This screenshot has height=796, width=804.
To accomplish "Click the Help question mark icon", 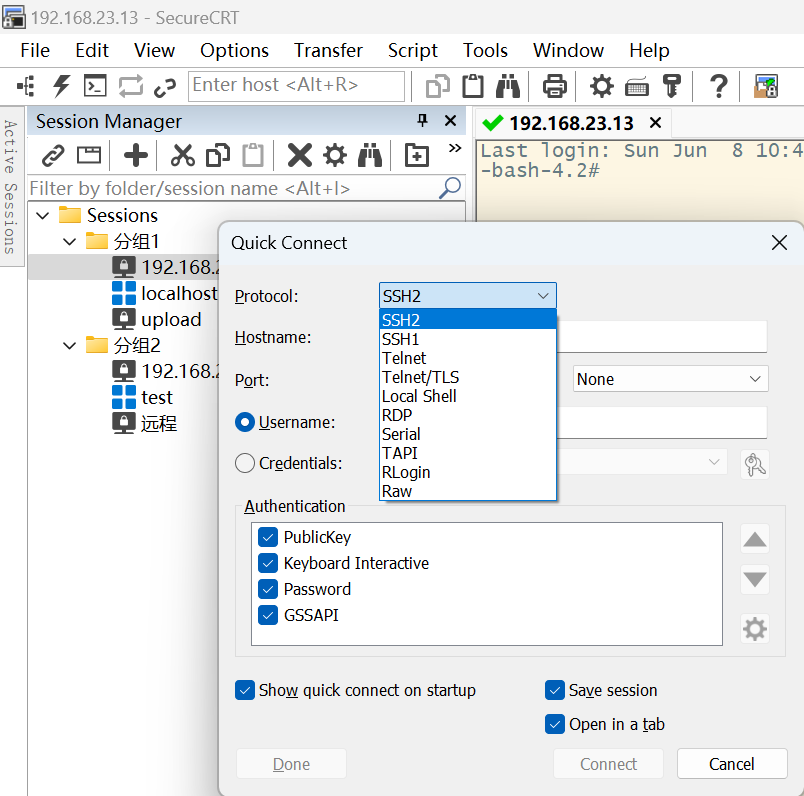I will [719, 86].
